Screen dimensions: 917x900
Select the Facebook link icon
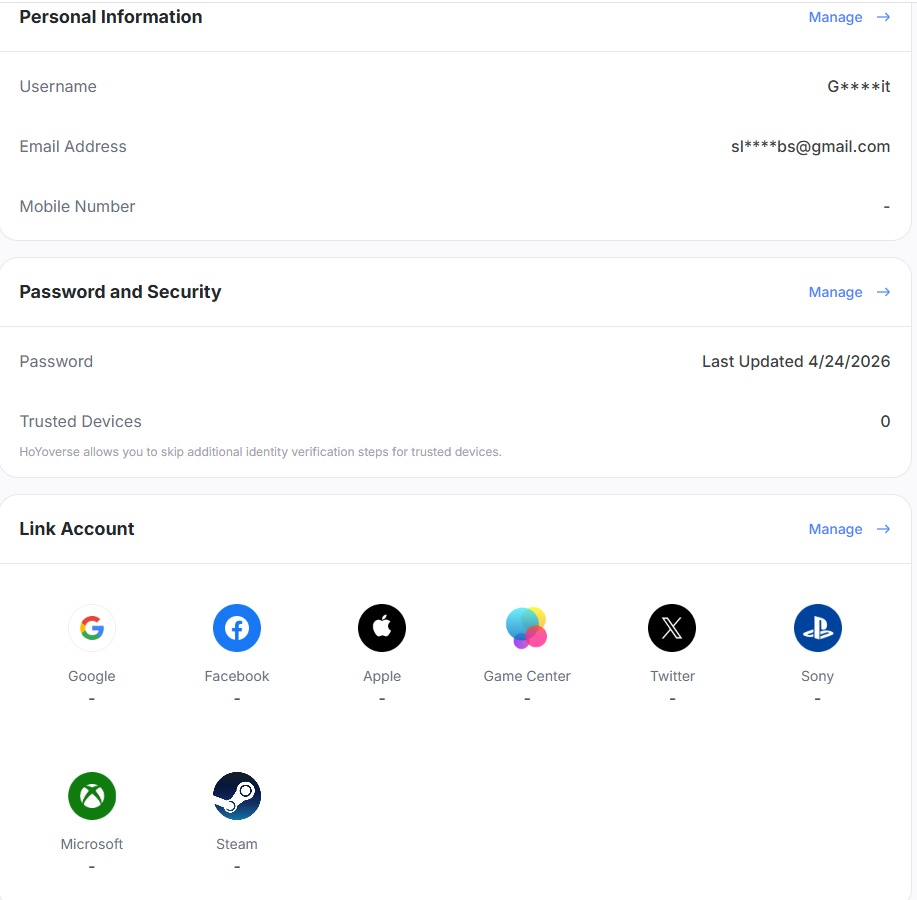(237, 628)
